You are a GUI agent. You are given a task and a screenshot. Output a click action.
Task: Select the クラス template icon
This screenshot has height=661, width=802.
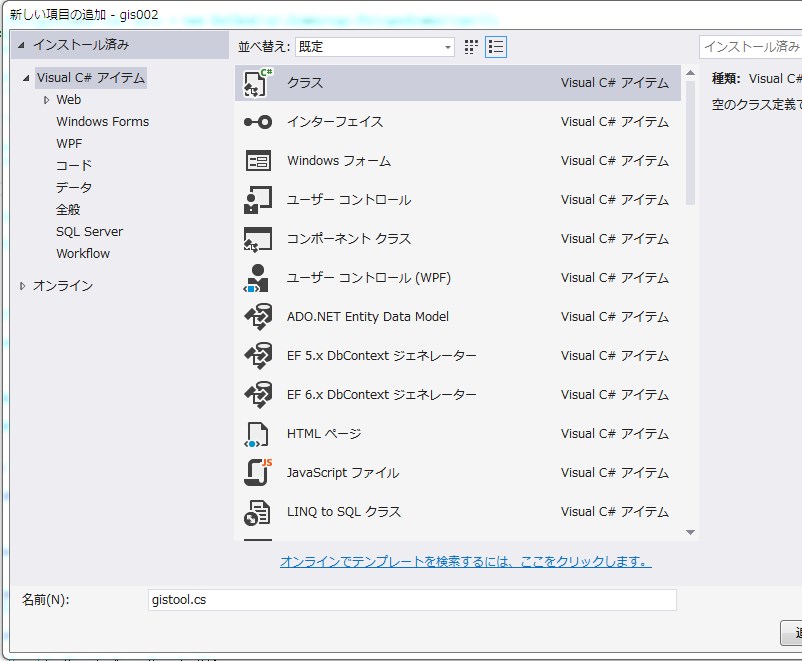coord(258,84)
